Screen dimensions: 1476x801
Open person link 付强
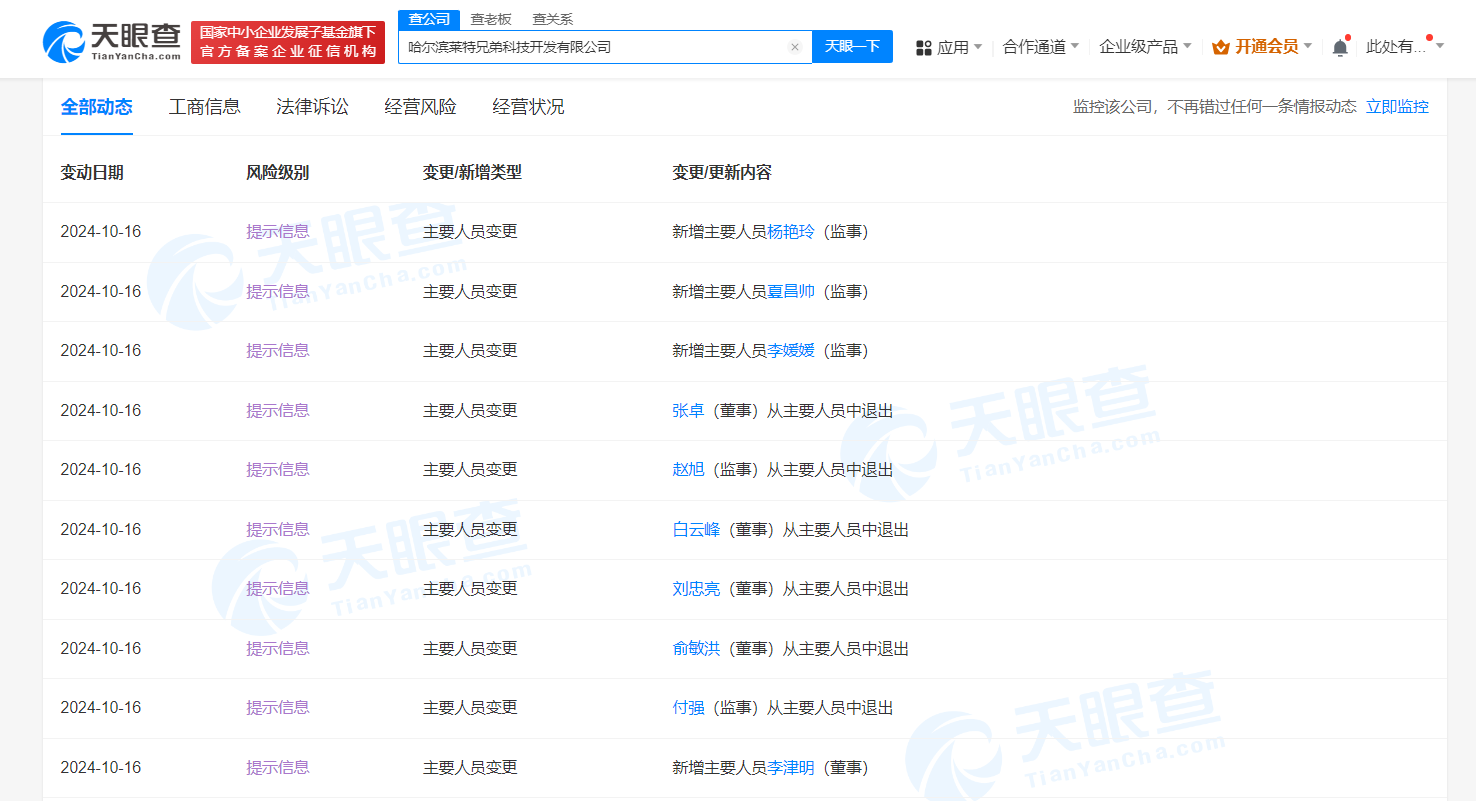pos(689,708)
